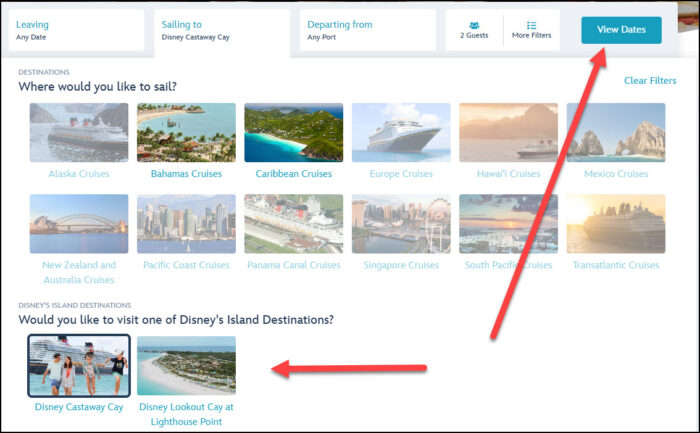Click the Singapore Cruises text label
Image resolution: width=700 pixels, height=433 pixels.
pos(401,265)
